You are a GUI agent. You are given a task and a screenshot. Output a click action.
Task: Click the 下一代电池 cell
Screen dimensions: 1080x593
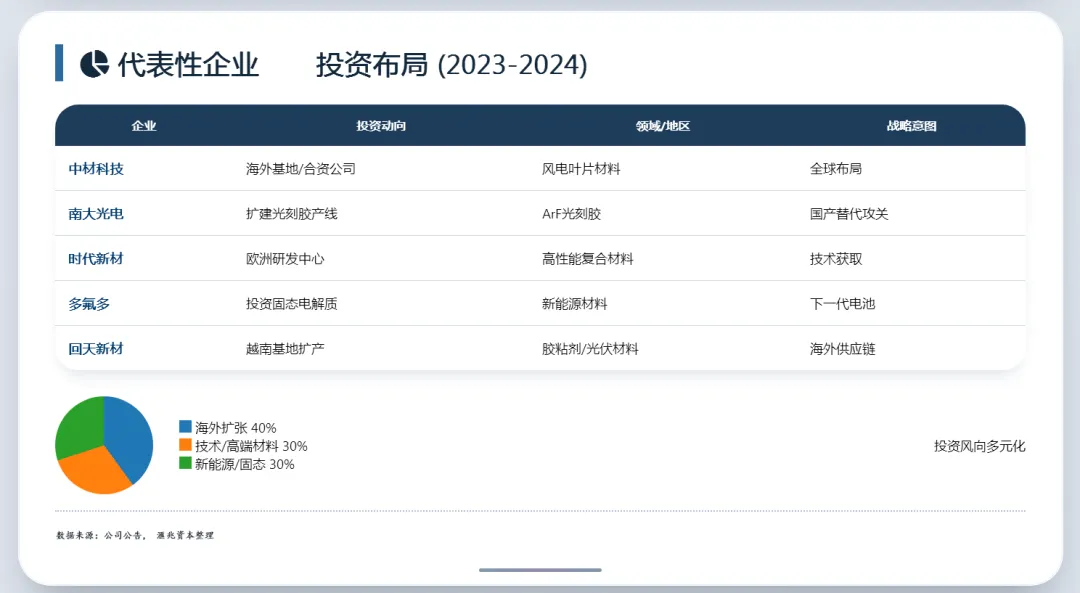(x=842, y=304)
